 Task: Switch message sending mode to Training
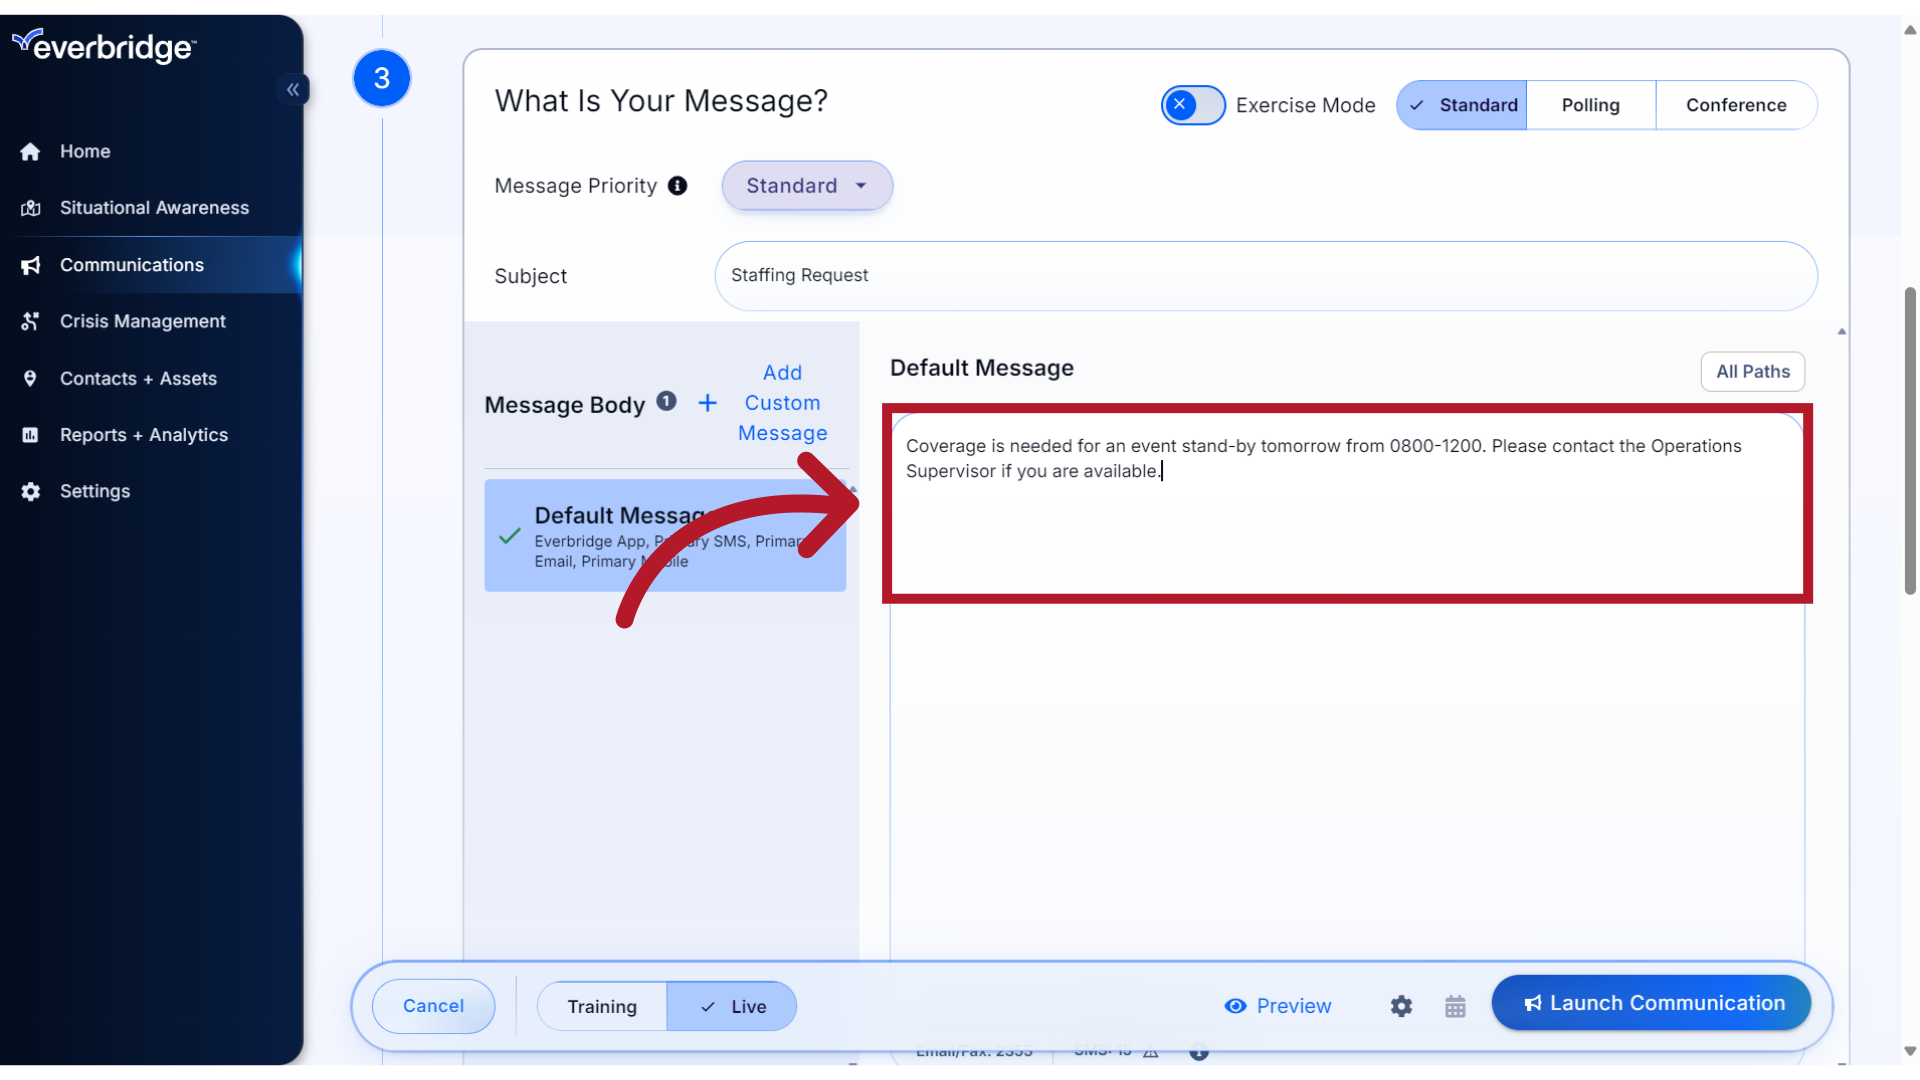click(x=601, y=1006)
